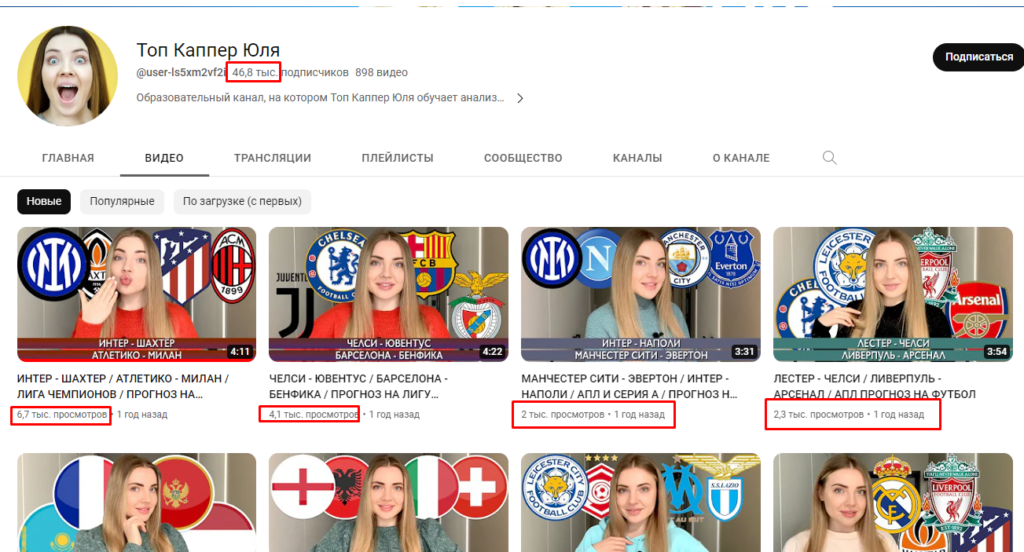1024x552 pixels.
Task: Click the 4,1 тыс. просмотров text
Action: [313, 414]
